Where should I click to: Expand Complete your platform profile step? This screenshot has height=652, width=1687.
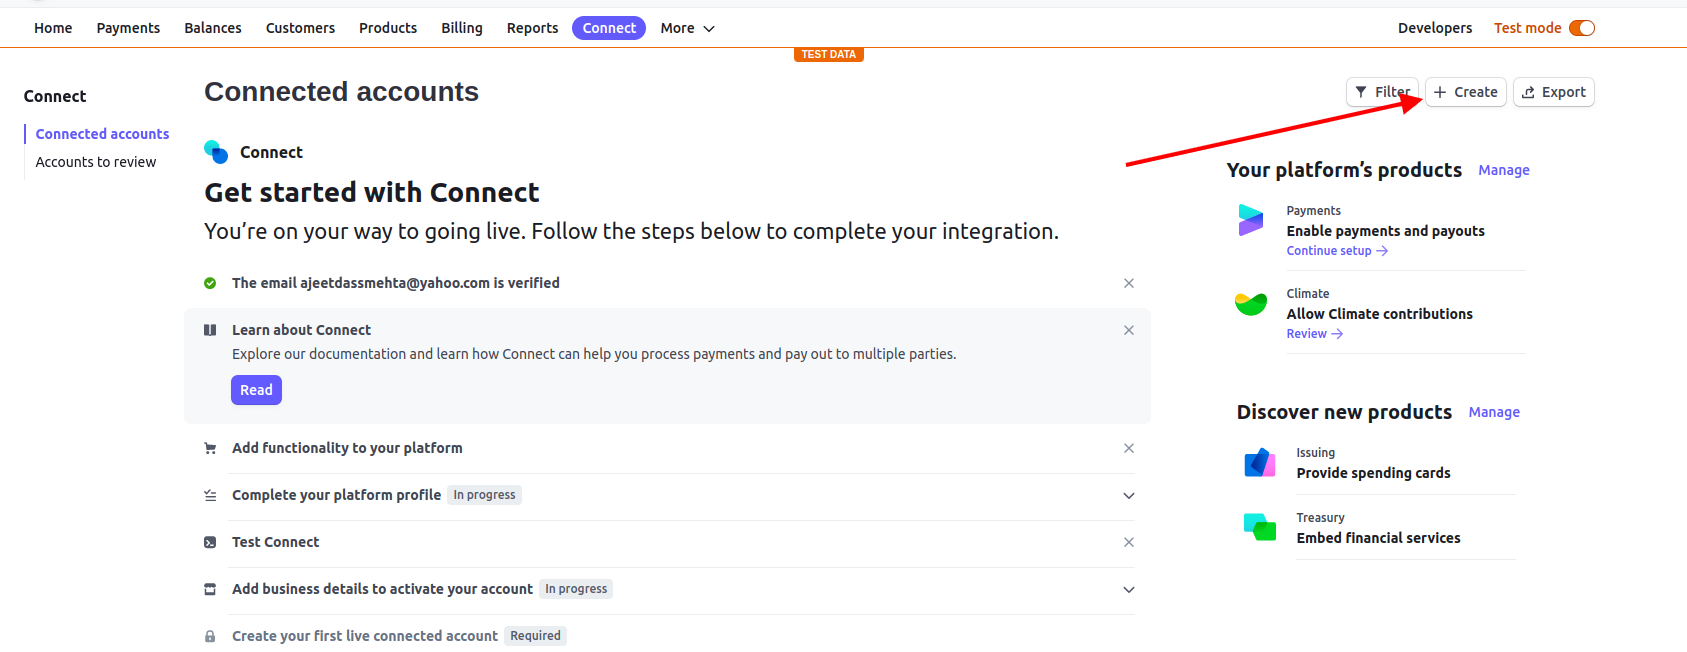click(1129, 496)
